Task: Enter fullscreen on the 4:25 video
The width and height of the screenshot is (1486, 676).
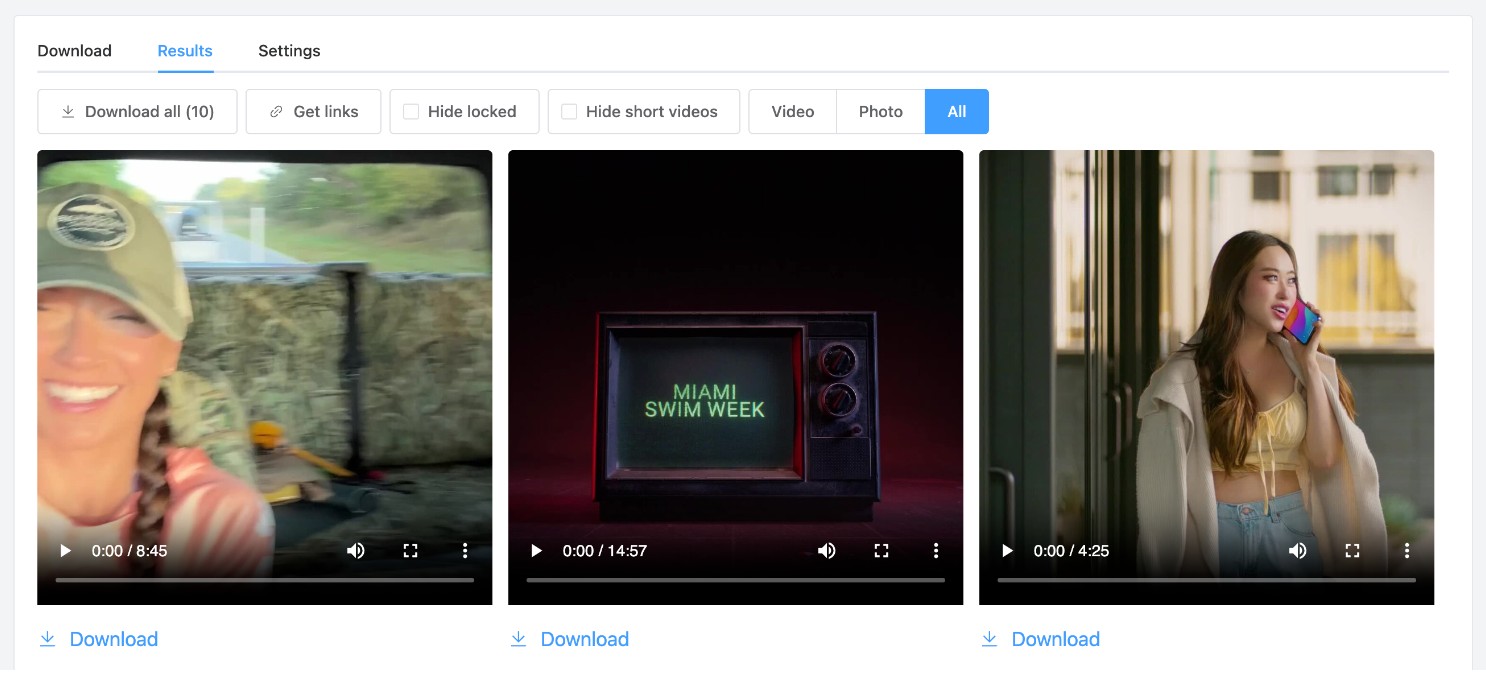Action: click(x=1352, y=550)
